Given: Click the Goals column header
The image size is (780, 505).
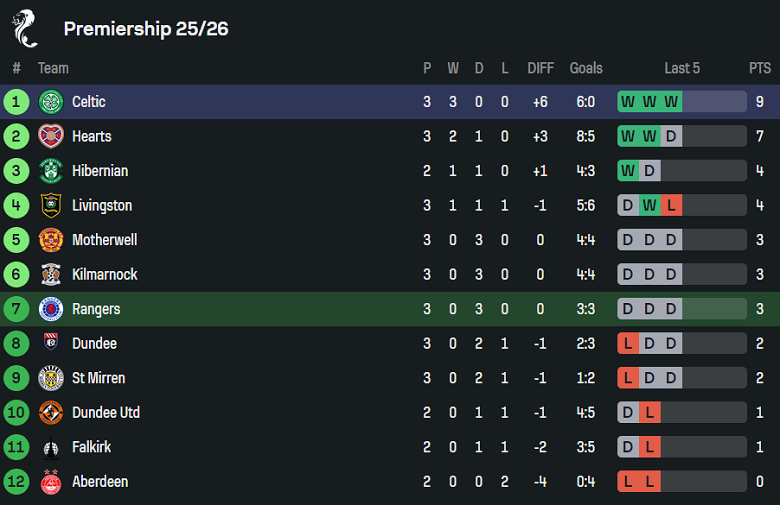Looking at the screenshot, I should point(586,68).
